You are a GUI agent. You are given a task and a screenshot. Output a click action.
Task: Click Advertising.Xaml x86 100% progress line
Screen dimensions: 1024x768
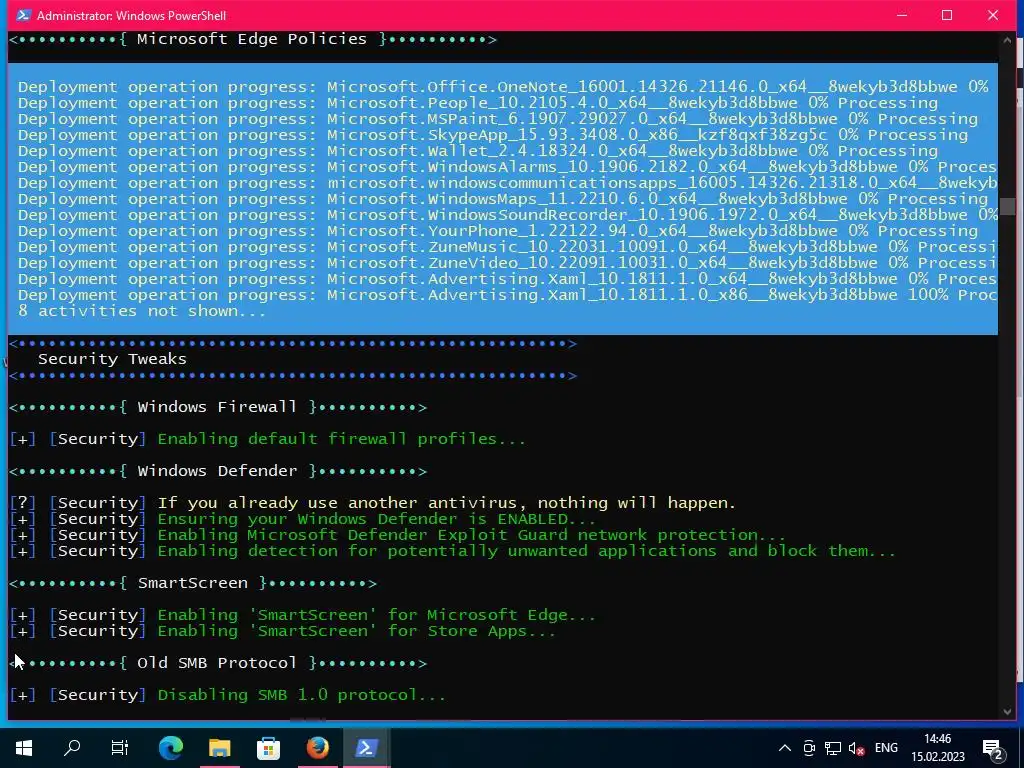pyautogui.click(x=507, y=295)
